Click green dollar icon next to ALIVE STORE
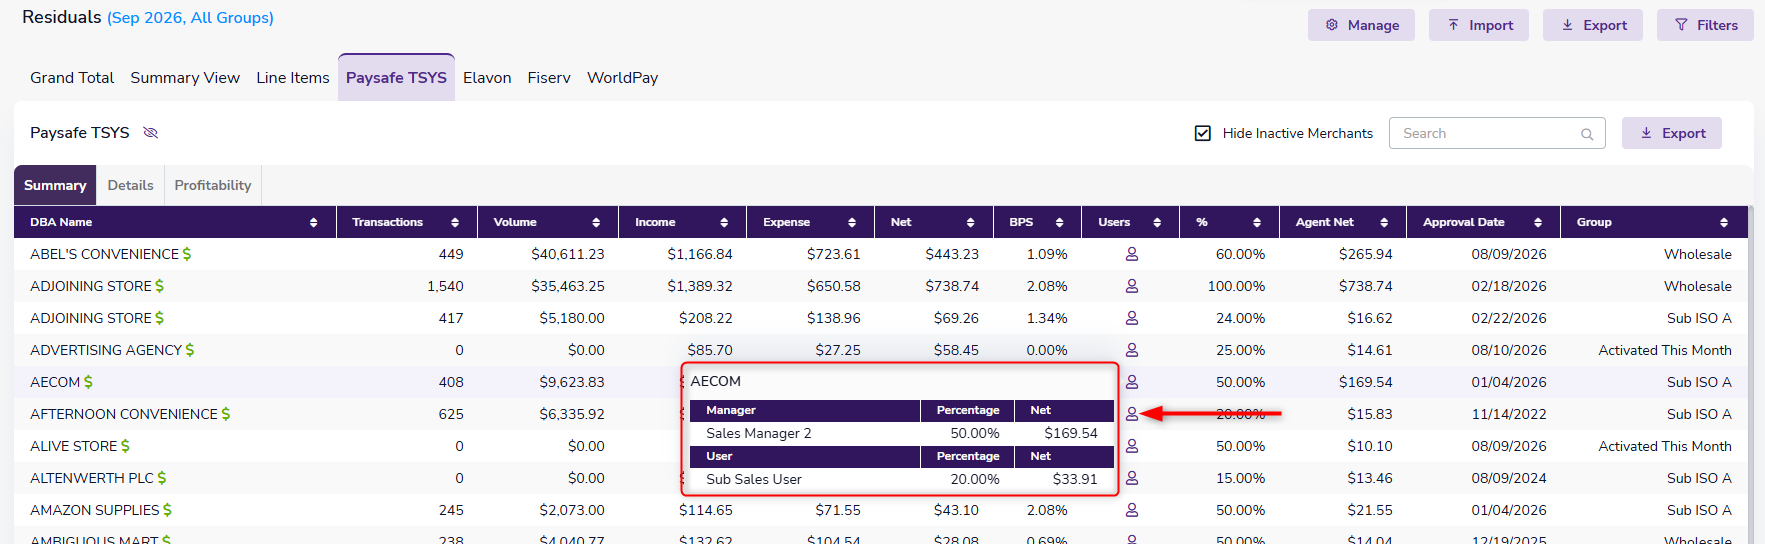The height and width of the screenshot is (544, 1765). (125, 446)
